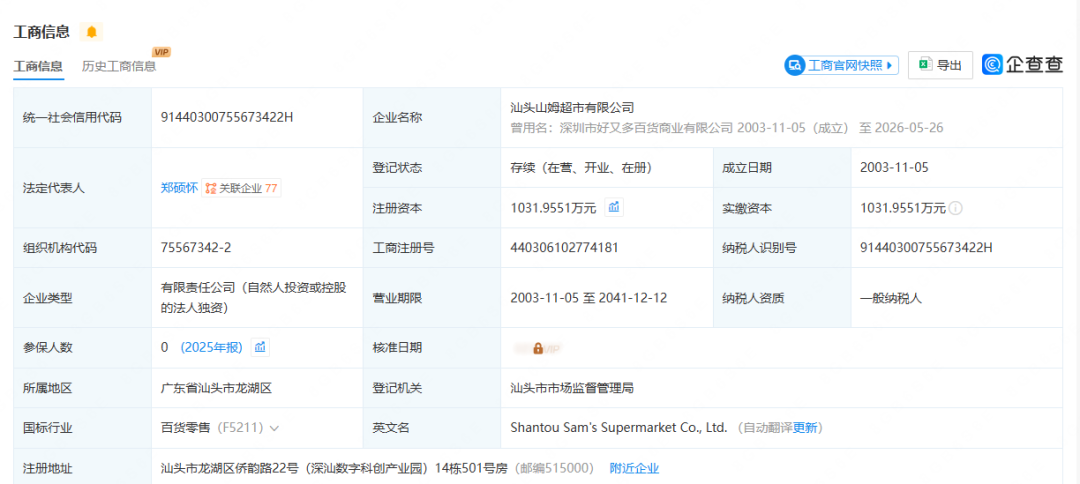This screenshot has width=1080, height=484.
Task: Click the VIP badge above 历史工商信息
Action: tap(161, 52)
